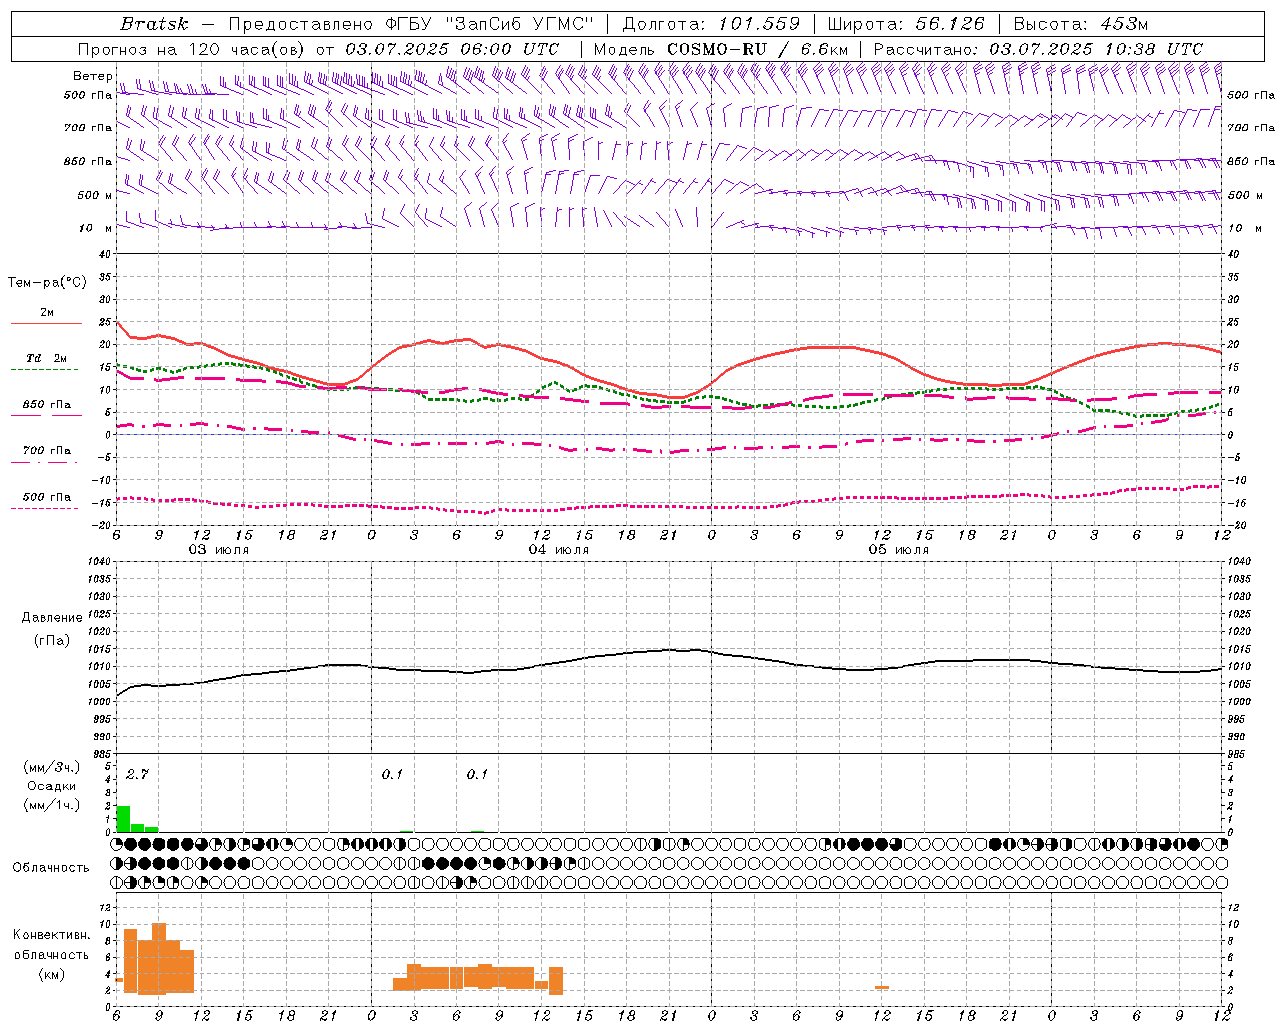Select forecast start text 03.07.2025 06:00 UTC
The width and height of the screenshot is (1280, 1024).
(452, 49)
